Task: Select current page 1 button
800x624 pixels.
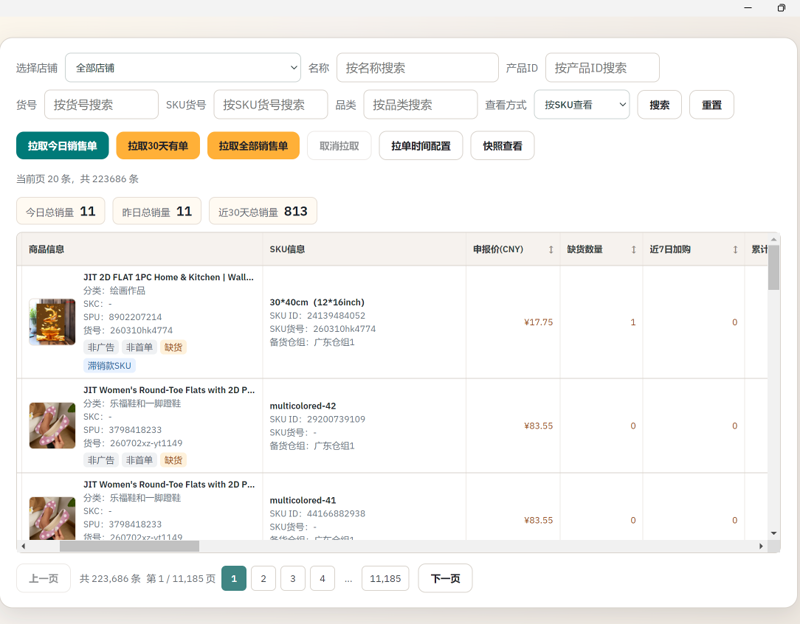Action: tap(234, 578)
